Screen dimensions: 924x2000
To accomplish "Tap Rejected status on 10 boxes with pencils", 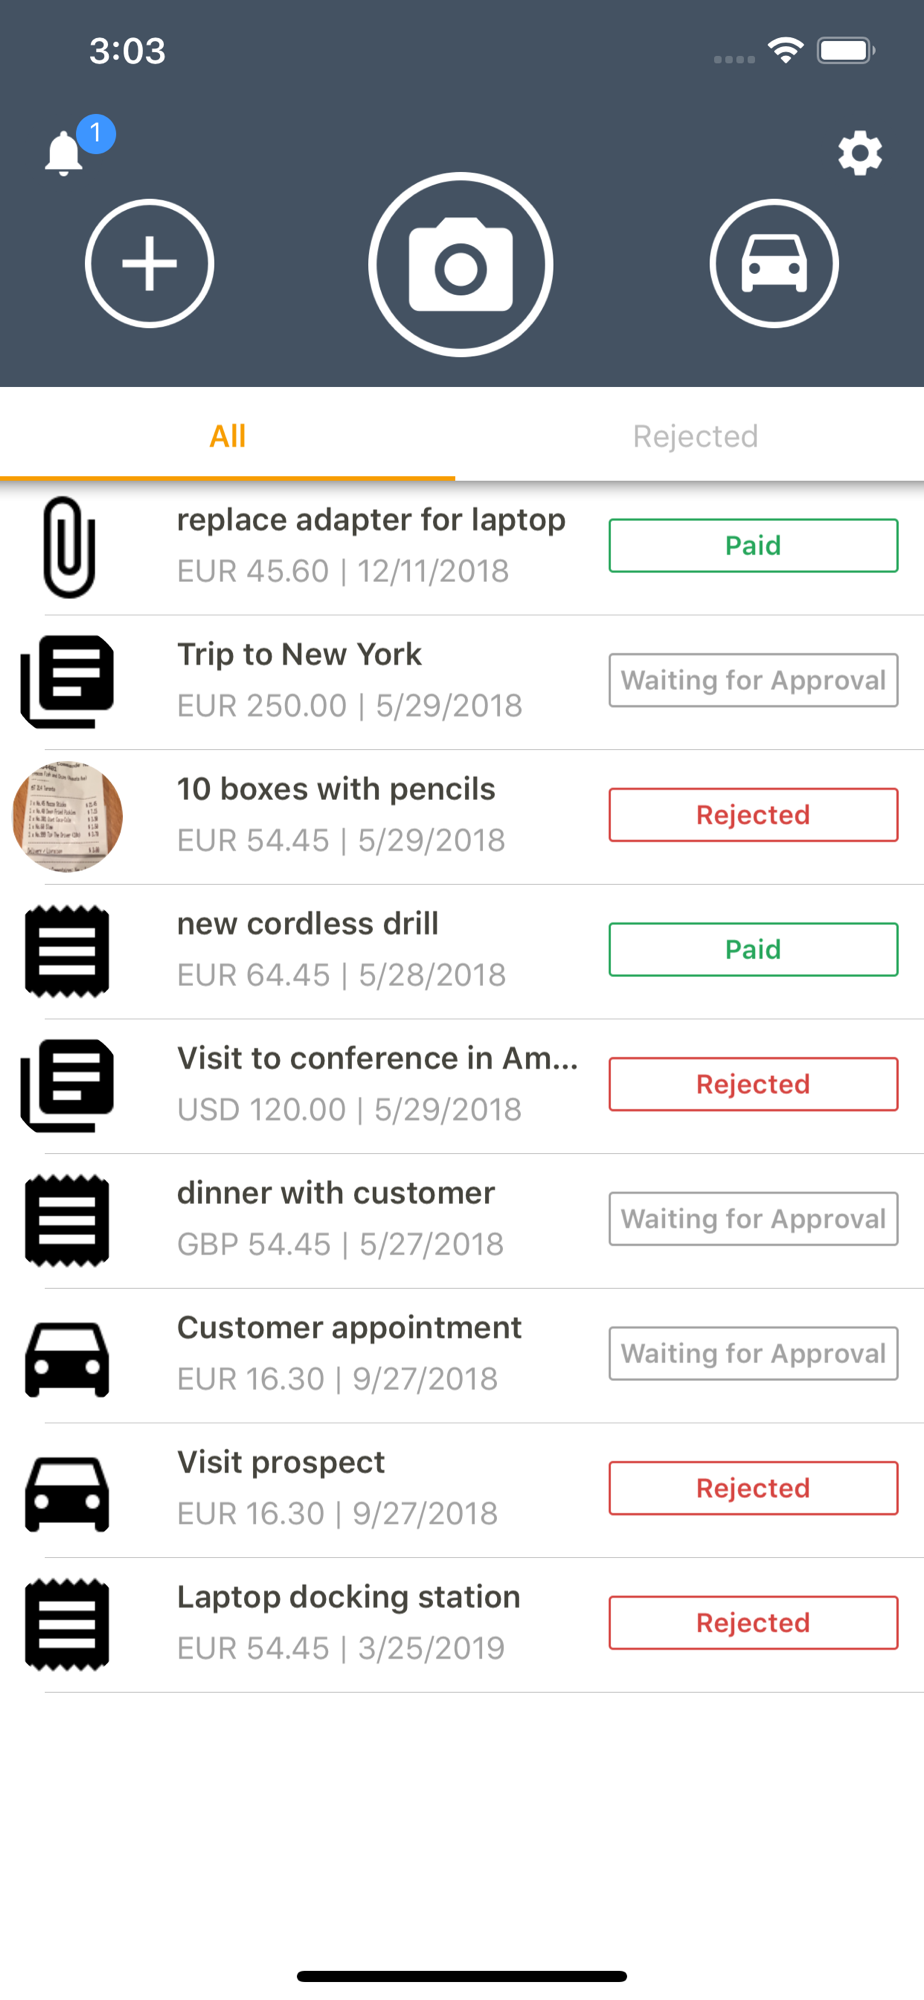I will [x=753, y=815].
